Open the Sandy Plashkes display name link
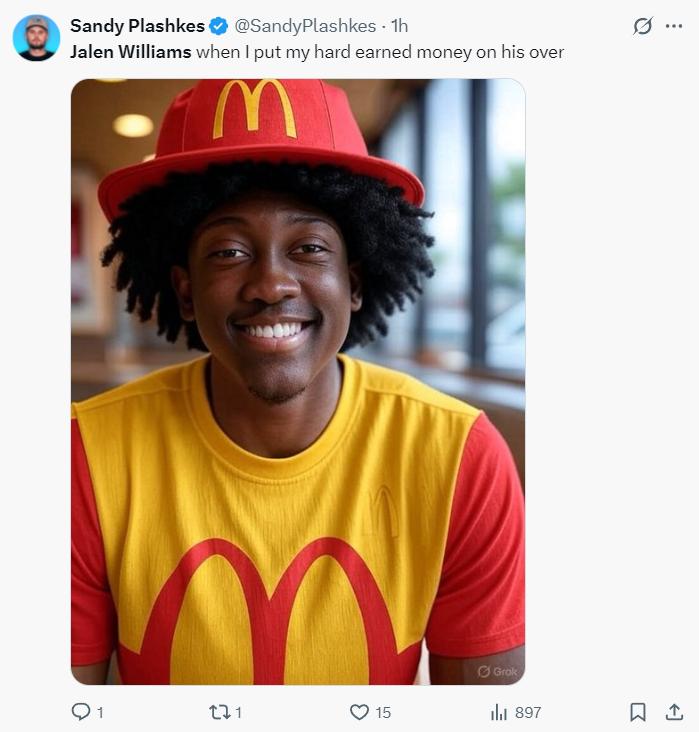Viewport: 699px width, 732px height. tap(137, 26)
